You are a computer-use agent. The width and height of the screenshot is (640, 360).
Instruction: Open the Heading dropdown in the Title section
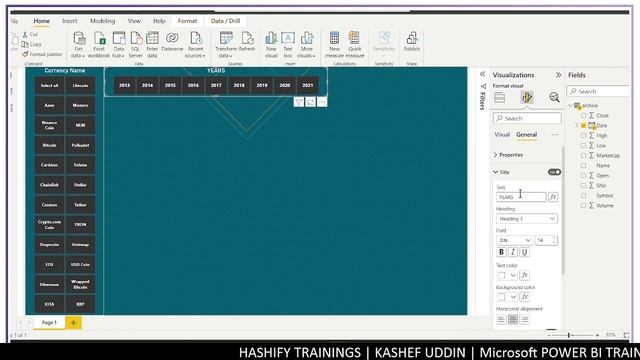pos(527,219)
